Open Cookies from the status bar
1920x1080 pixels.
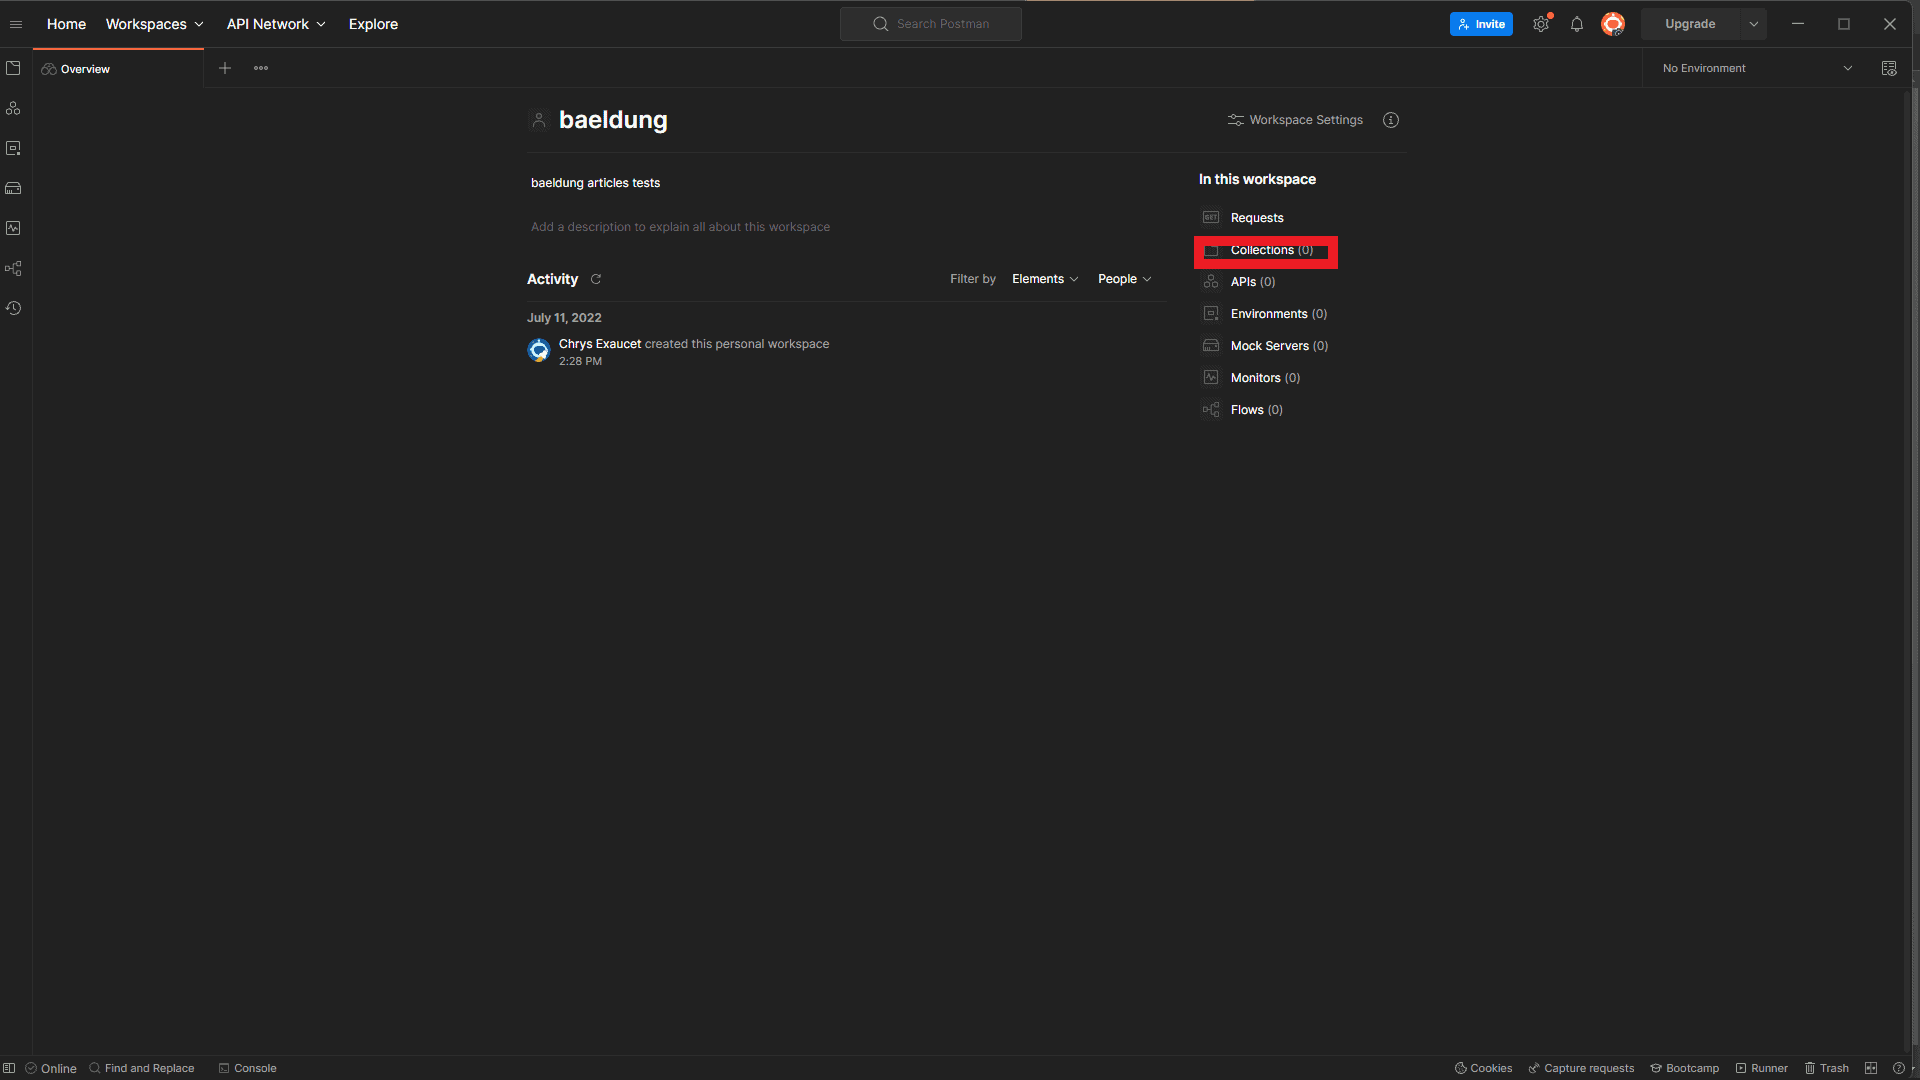(1483, 1068)
